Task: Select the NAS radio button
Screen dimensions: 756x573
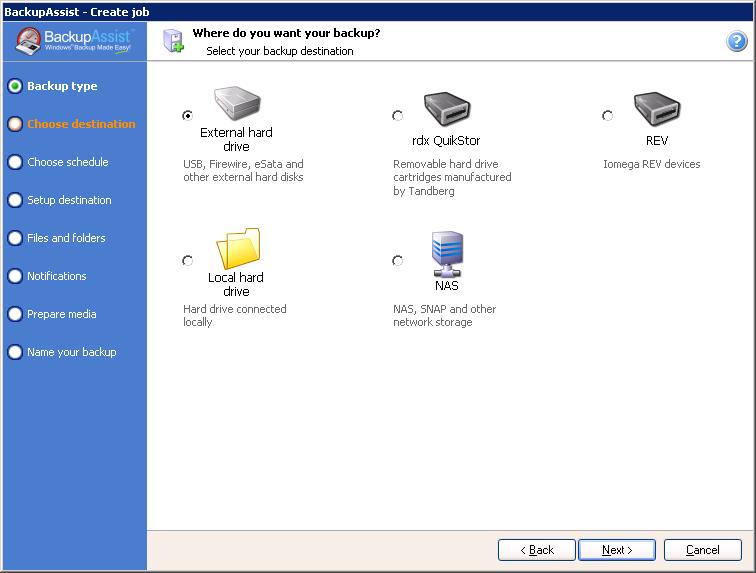Action: [x=397, y=260]
